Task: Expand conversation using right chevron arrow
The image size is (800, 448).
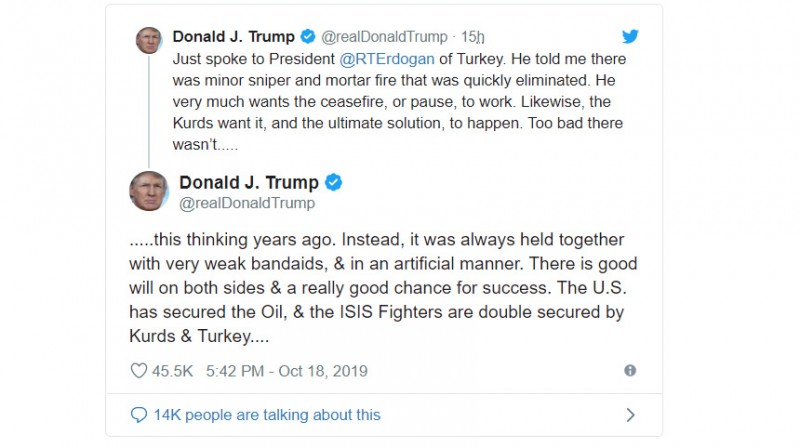Action: tap(630, 414)
